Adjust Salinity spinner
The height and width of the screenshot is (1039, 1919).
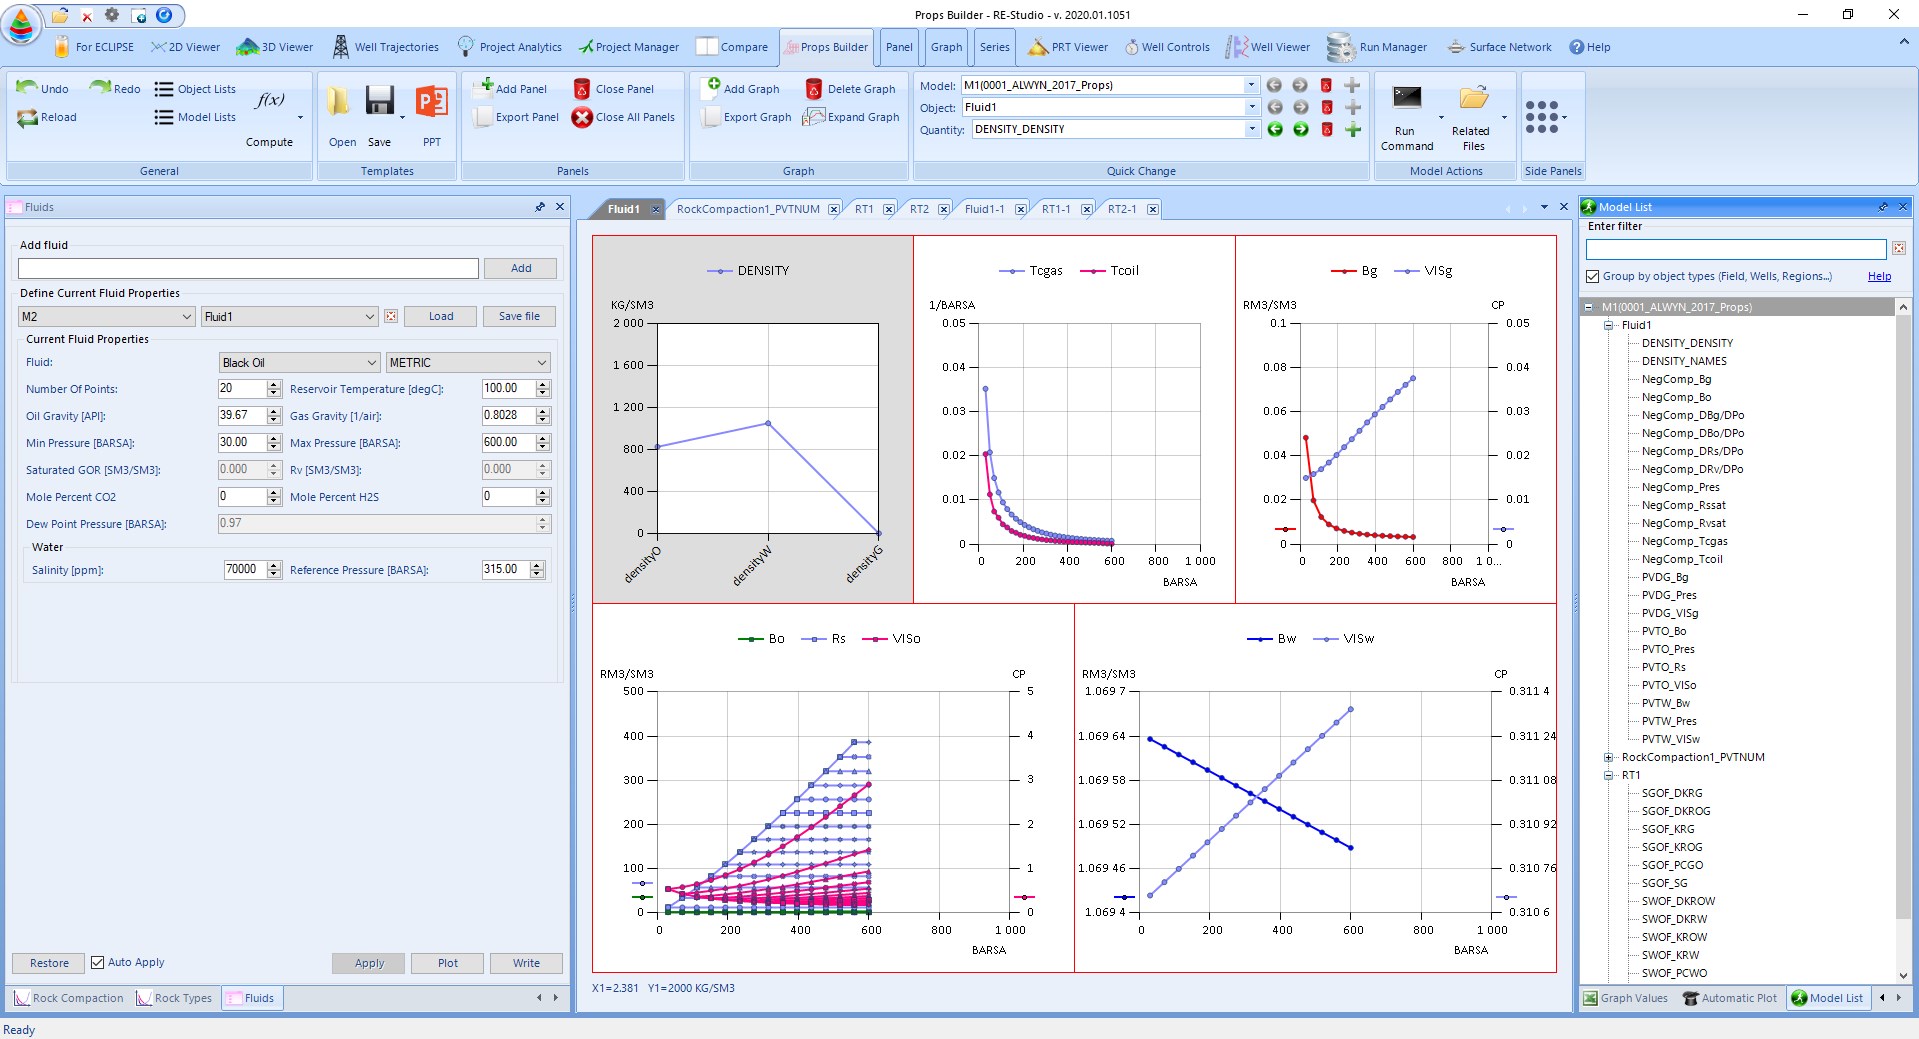click(x=274, y=569)
